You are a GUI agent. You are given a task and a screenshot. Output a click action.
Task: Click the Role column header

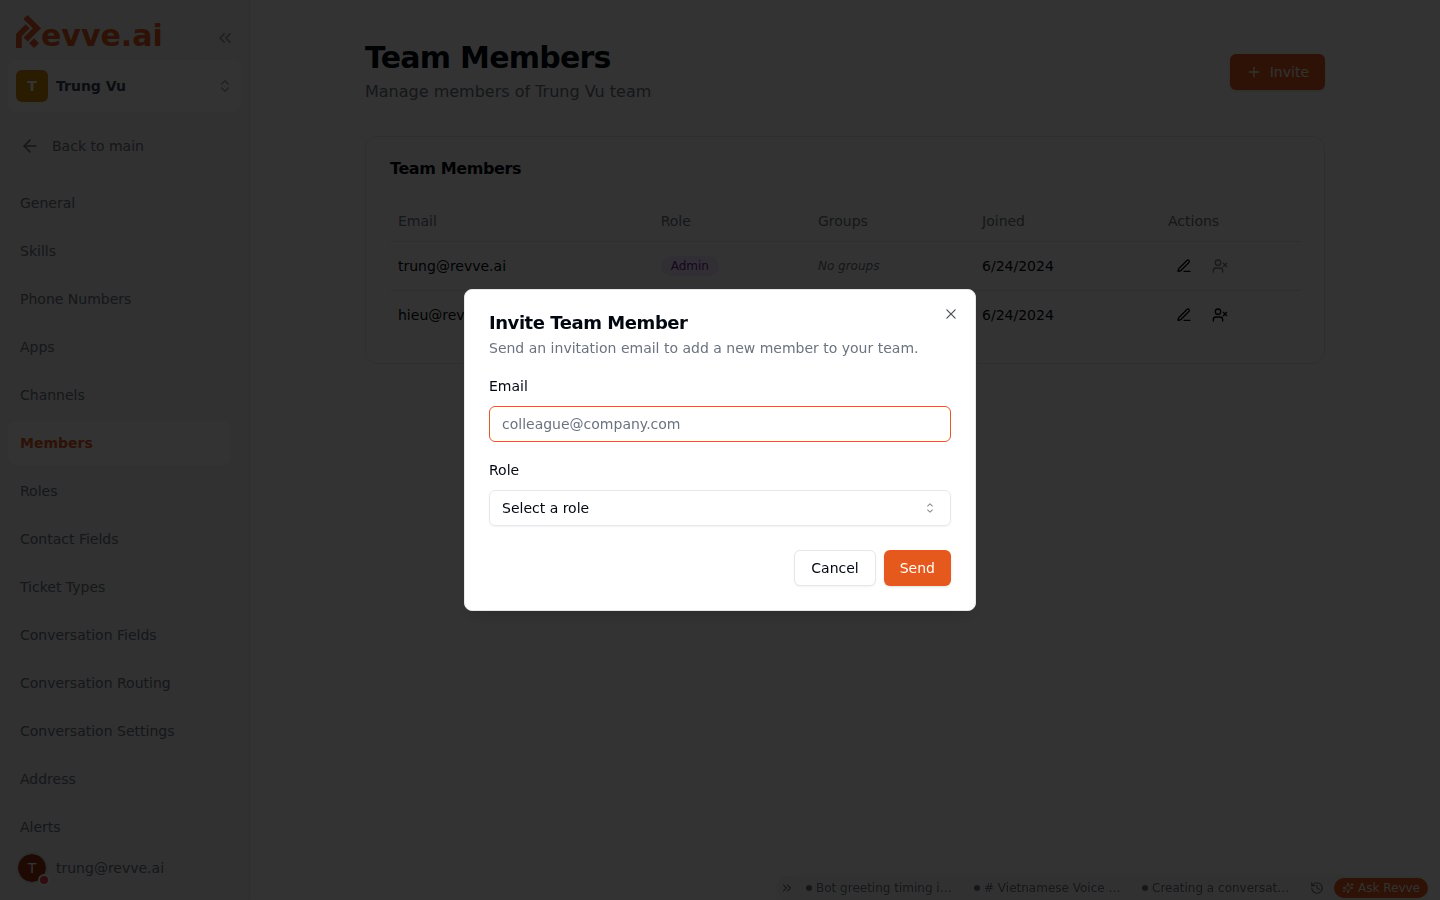676,221
